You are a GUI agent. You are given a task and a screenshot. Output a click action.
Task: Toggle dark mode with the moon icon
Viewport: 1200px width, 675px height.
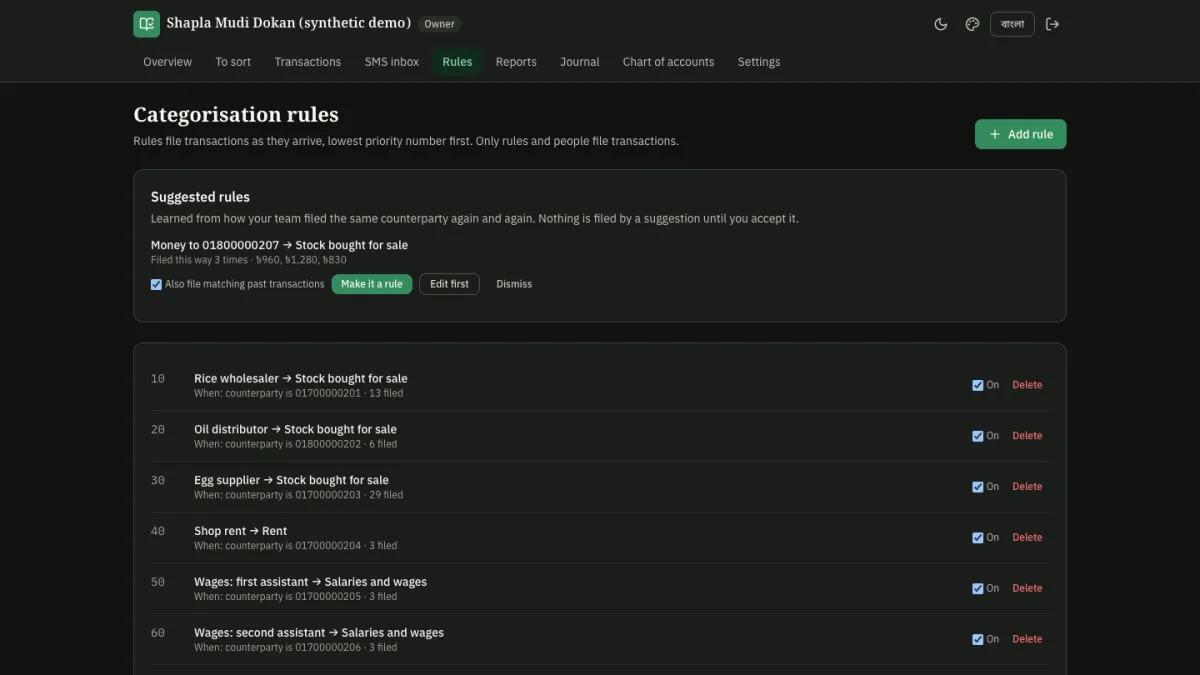(941, 24)
